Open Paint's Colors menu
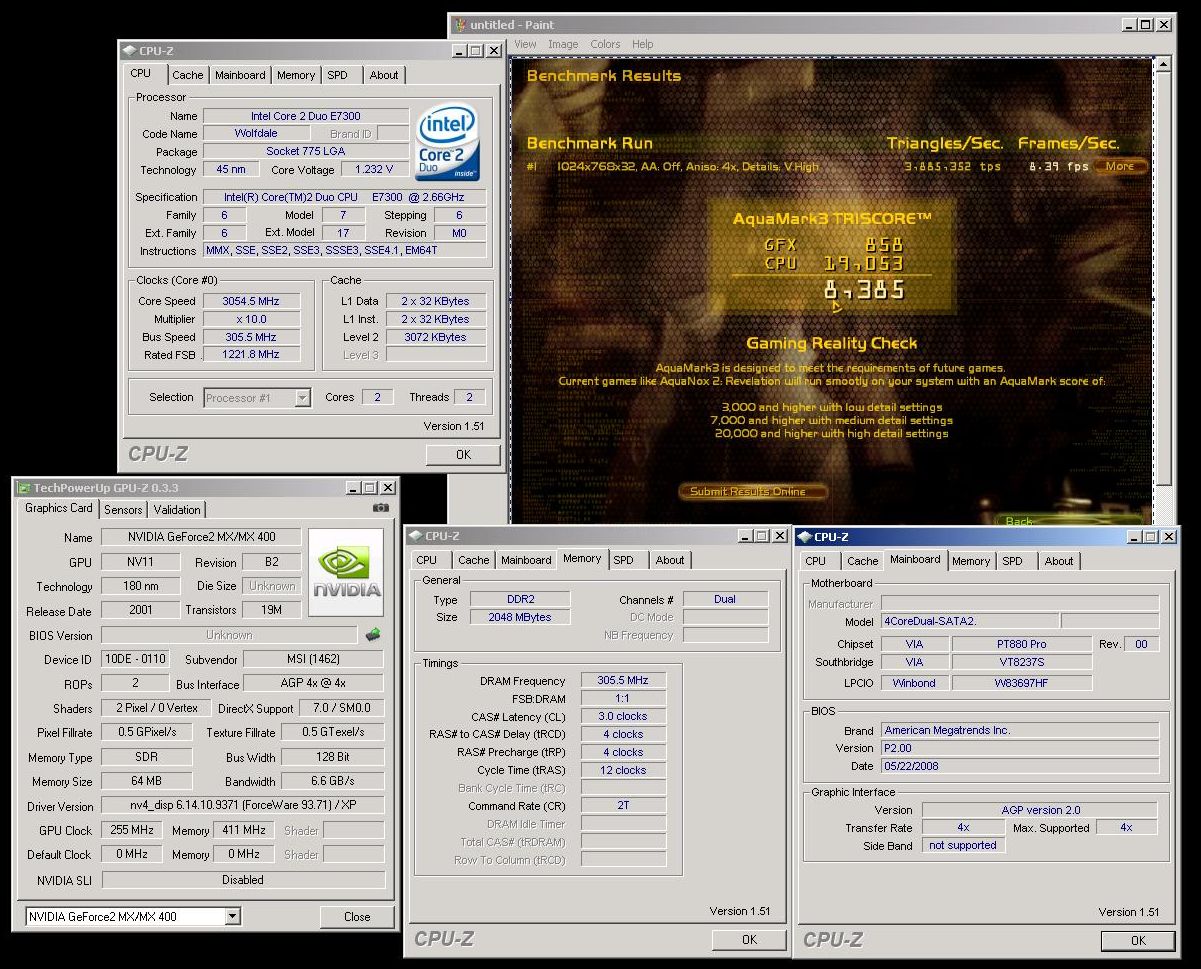1201x969 pixels. [605, 44]
